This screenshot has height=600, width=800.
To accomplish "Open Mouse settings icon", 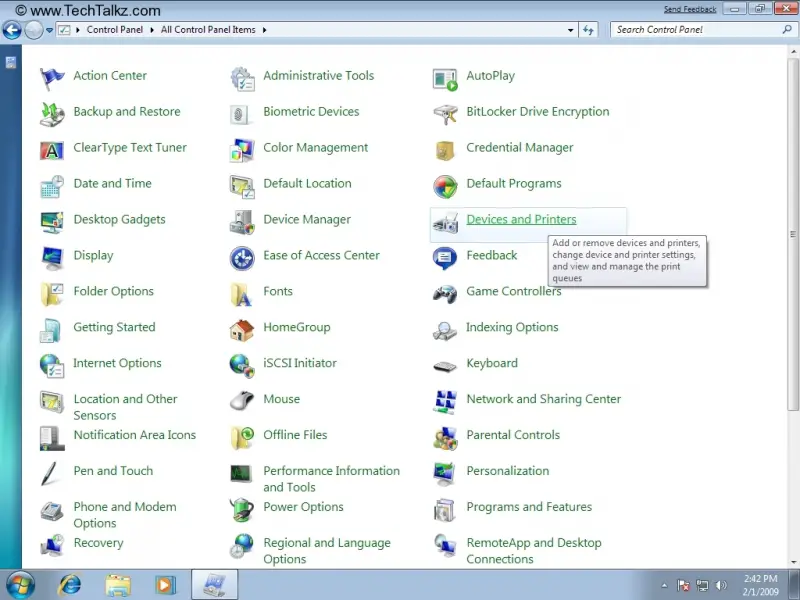I will point(242,401).
